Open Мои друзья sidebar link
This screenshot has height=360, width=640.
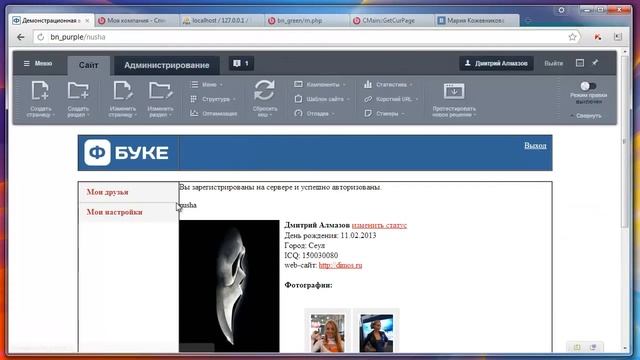(x=107, y=192)
